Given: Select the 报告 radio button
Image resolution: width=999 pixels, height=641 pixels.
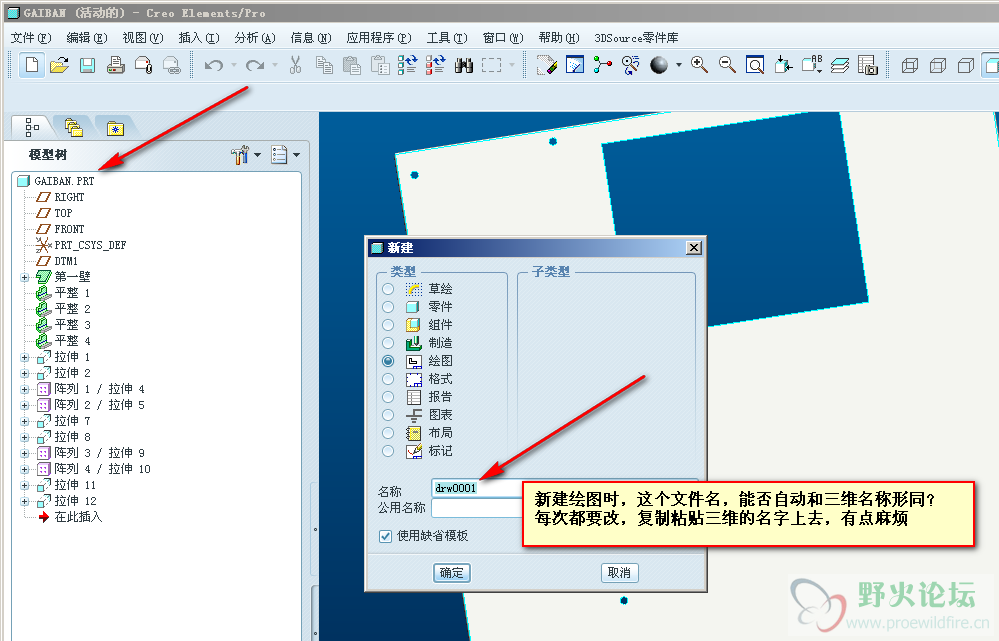Looking at the screenshot, I should (x=388, y=397).
